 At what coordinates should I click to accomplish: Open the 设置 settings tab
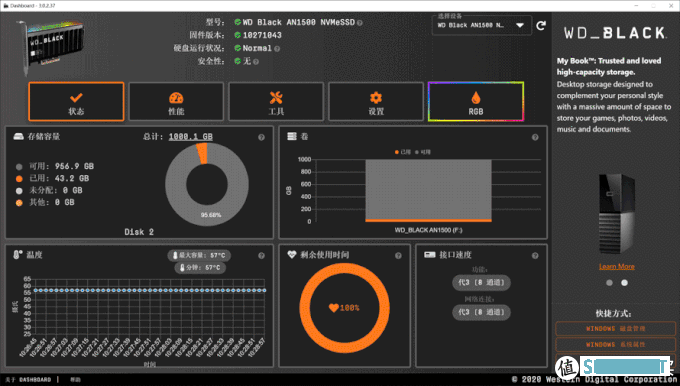point(376,101)
